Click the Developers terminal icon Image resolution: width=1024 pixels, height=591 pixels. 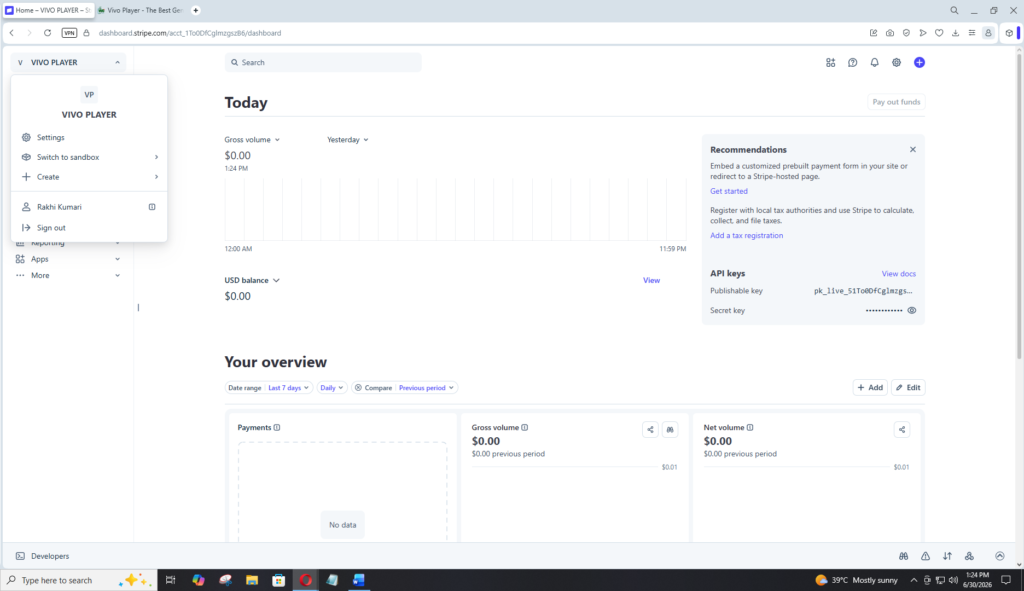pyautogui.click(x=20, y=556)
